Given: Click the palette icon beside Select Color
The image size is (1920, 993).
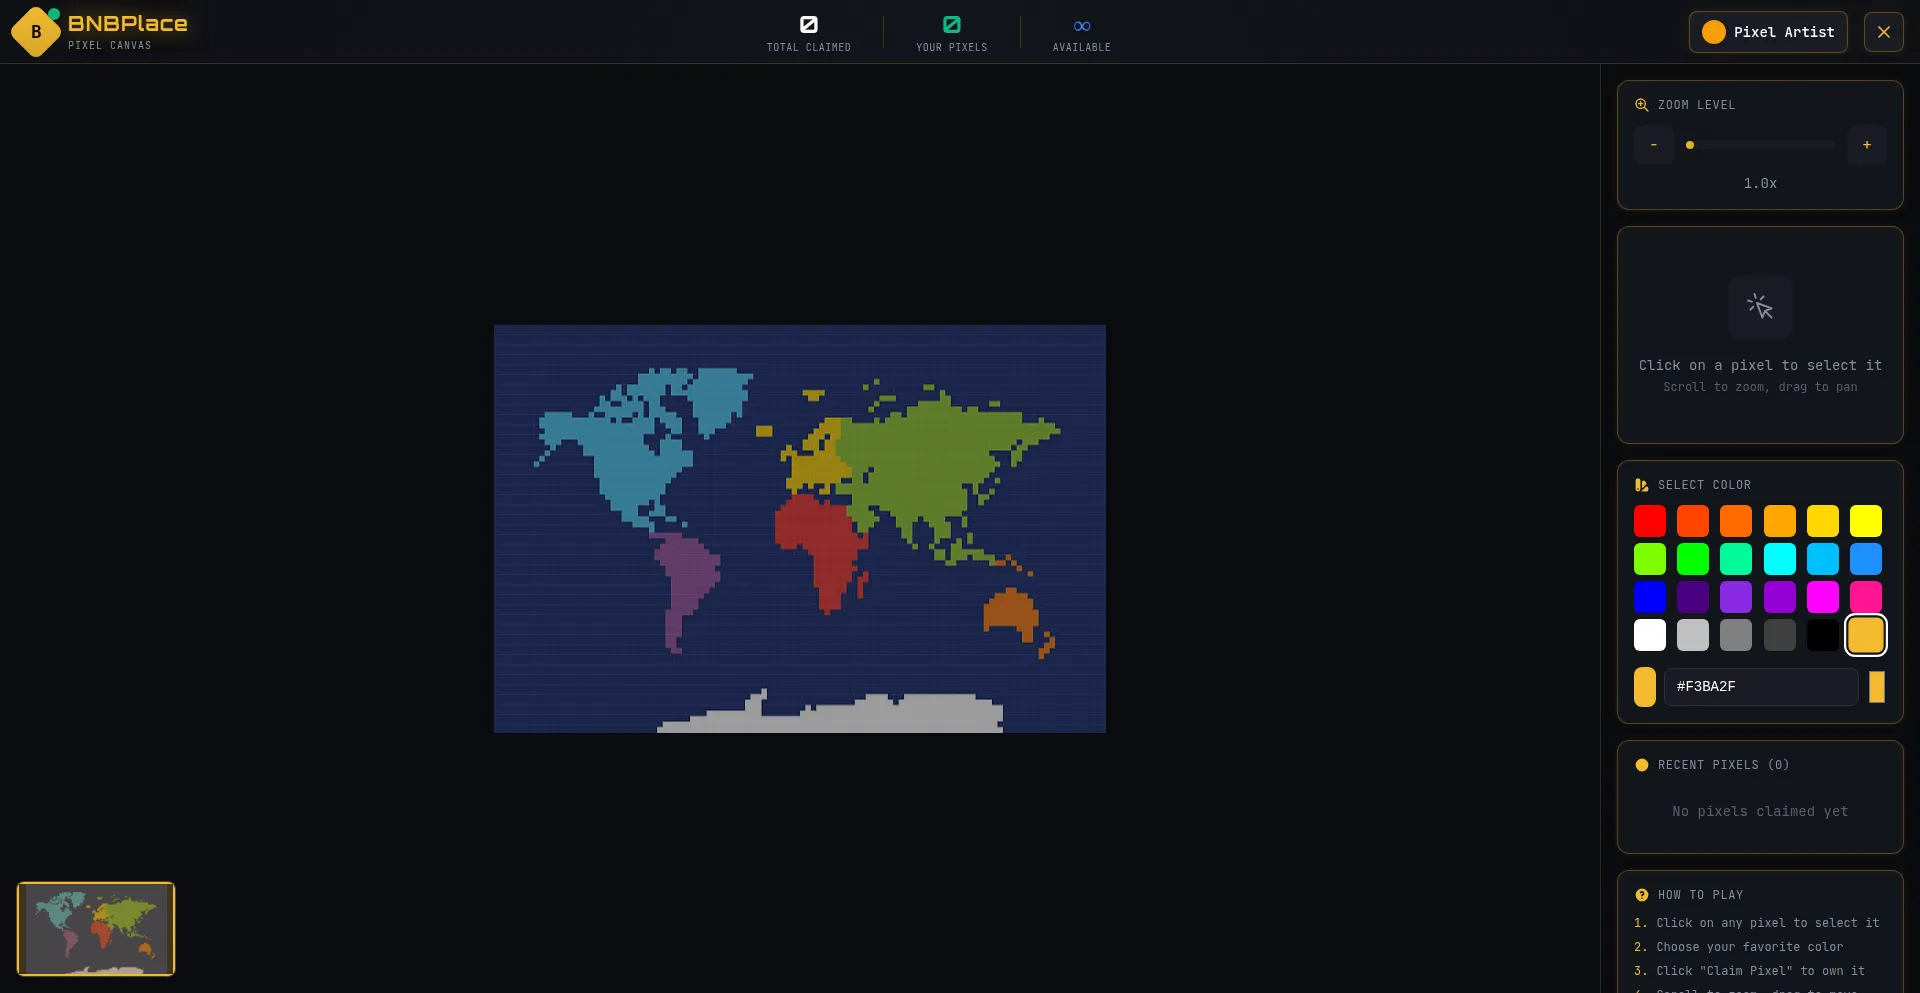Looking at the screenshot, I should tap(1641, 485).
